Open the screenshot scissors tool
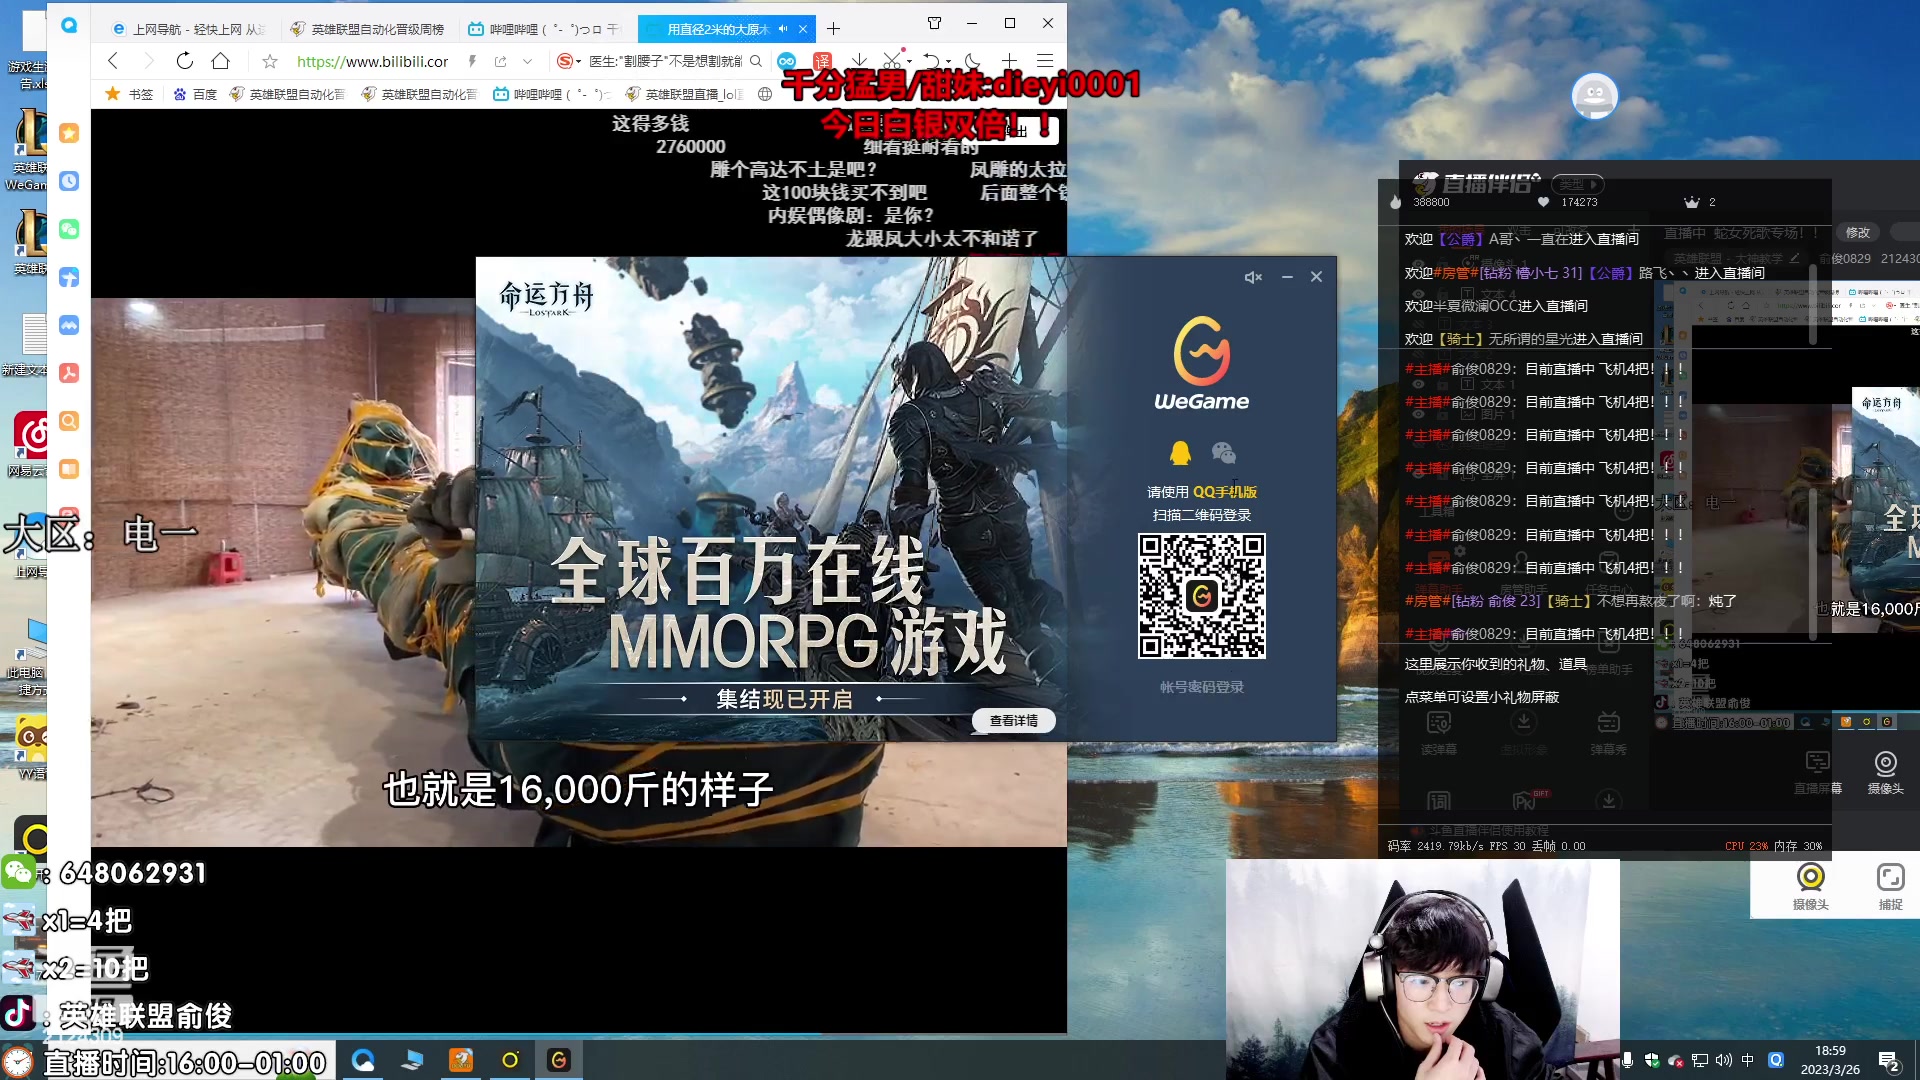Image resolution: width=1920 pixels, height=1080 pixels. click(x=893, y=61)
